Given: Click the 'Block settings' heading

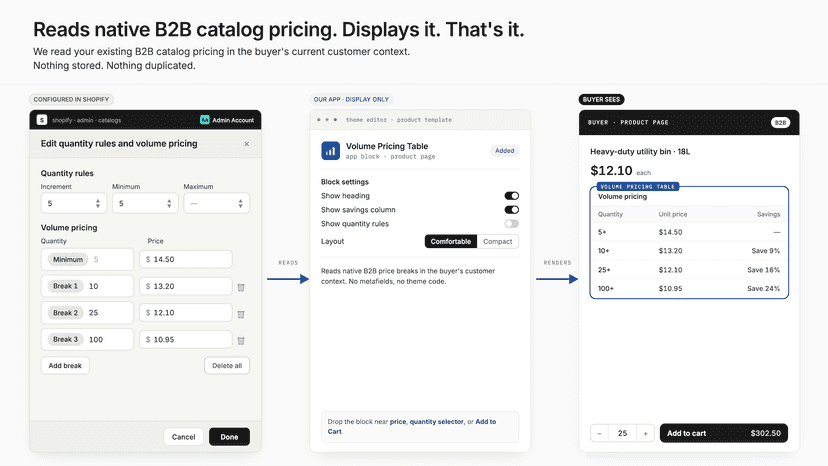Looking at the screenshot, I should pyautogui.click(x=345, y=182).
